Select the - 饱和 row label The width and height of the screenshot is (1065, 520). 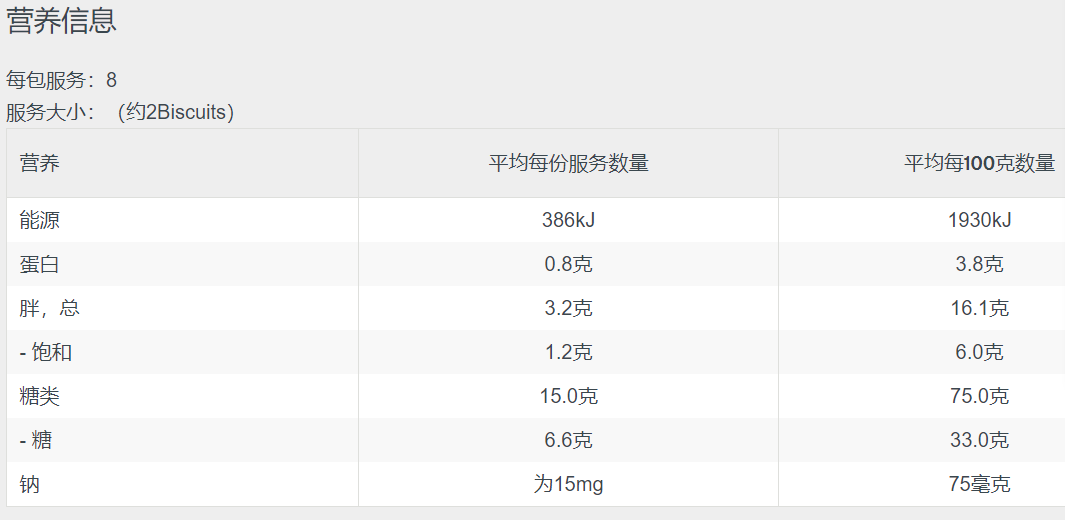tap(46, 352)
